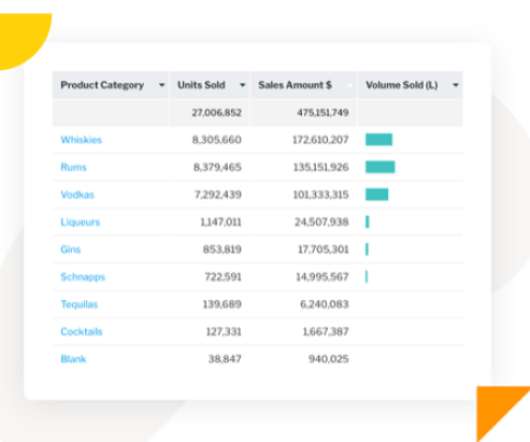
Task: Select Schnapps units sold 722,591
Action: 223,277
